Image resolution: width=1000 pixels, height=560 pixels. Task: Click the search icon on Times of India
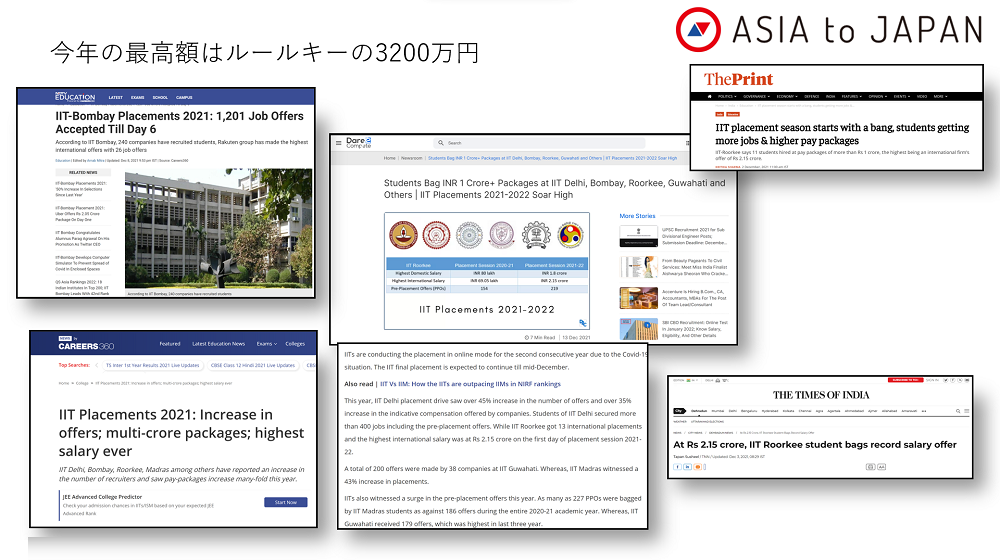click(x=958, y=411)
